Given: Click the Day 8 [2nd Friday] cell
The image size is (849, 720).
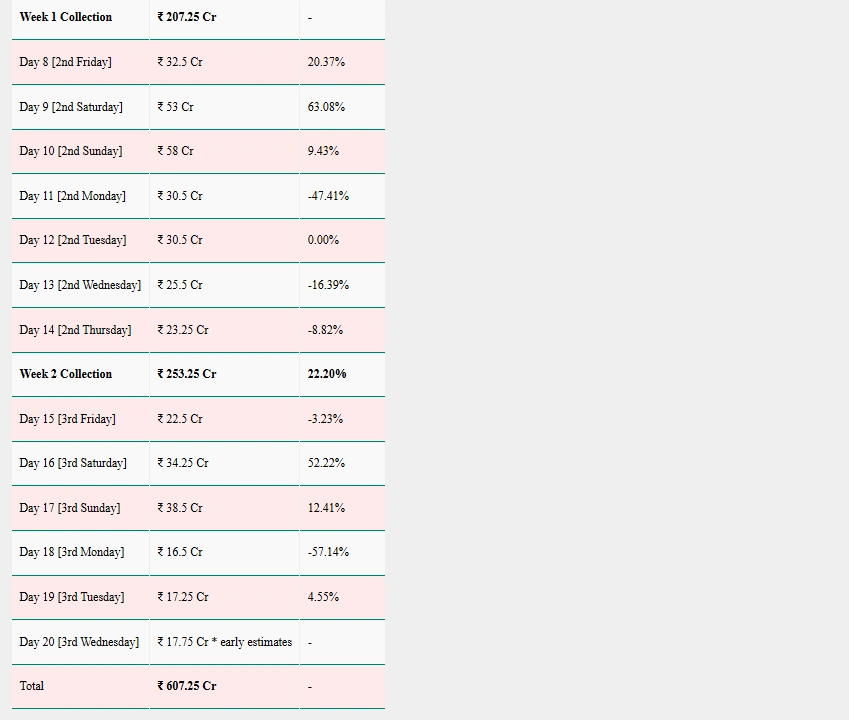Looking at the screenshot, I should click(x=65, y=62).
